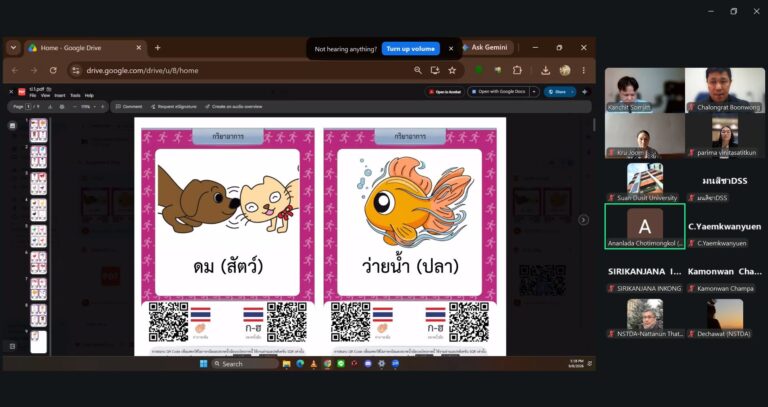Open the Chrome extensions puzzle icon

pyautogui.click(x=517, y=71)
